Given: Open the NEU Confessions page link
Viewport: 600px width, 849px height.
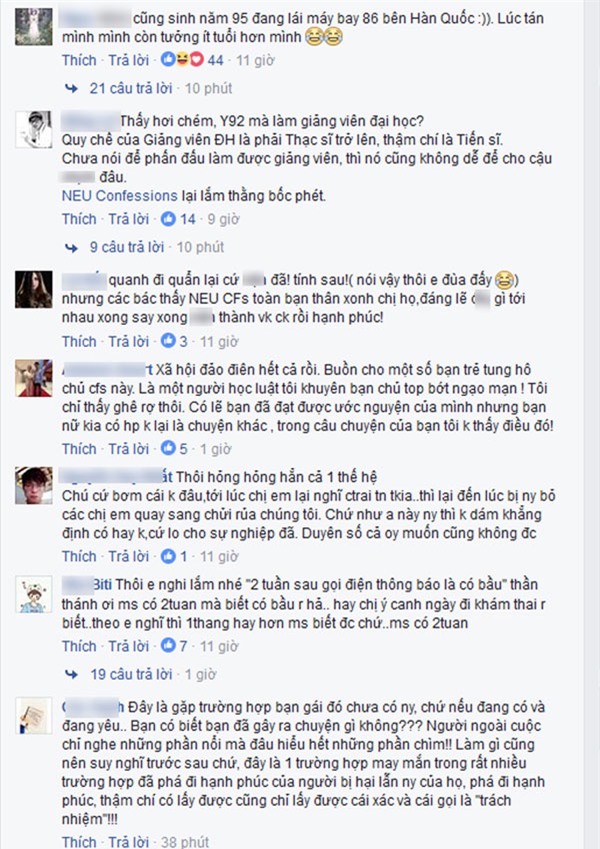Looking at the screenshot, I should (x=120, y=195).
